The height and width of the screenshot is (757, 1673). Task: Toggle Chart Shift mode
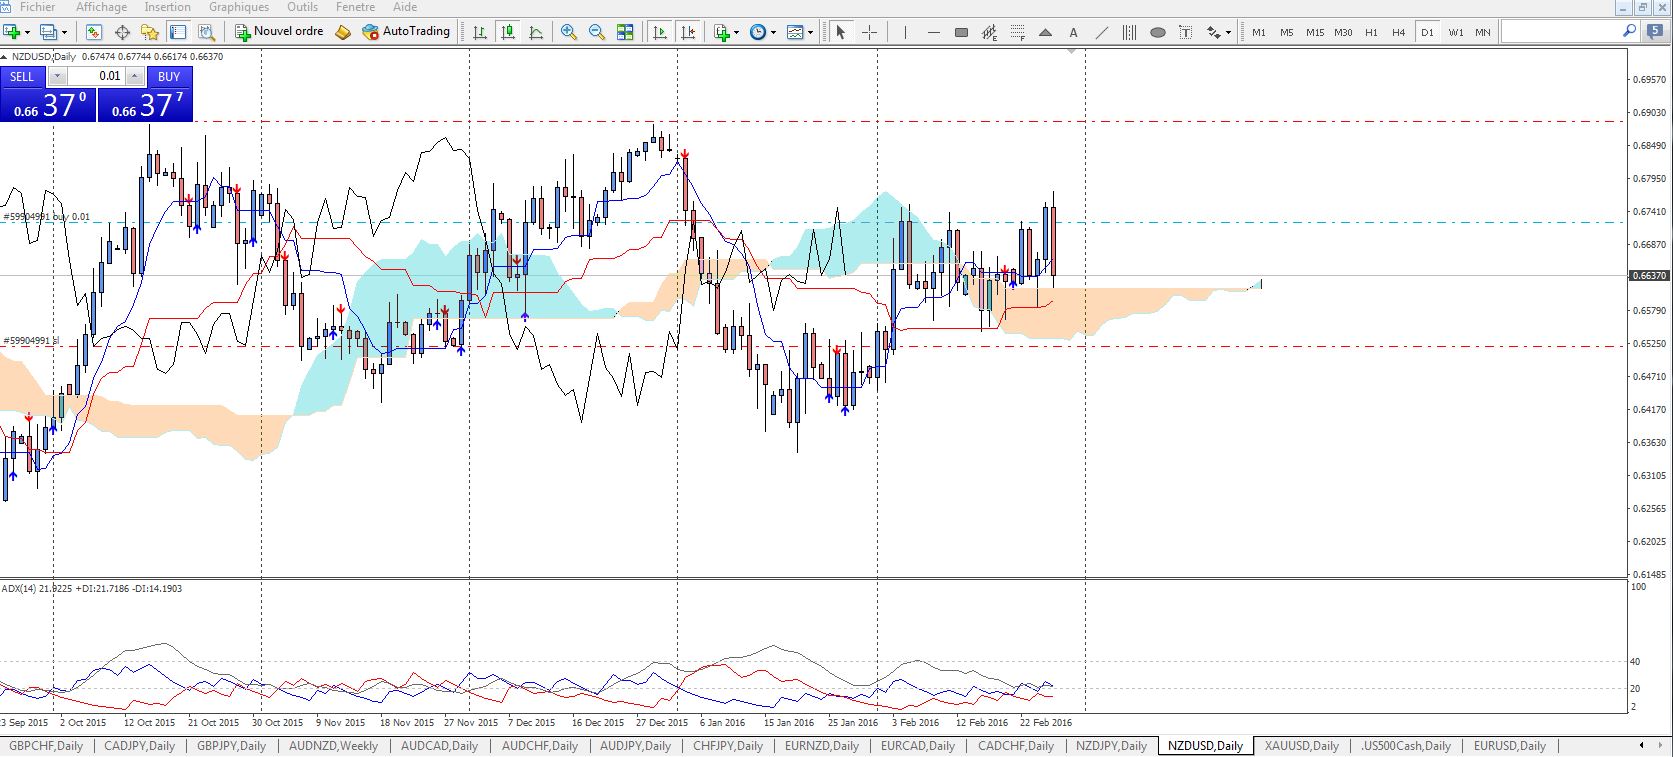pyautogui.click(x=688, y=32)
